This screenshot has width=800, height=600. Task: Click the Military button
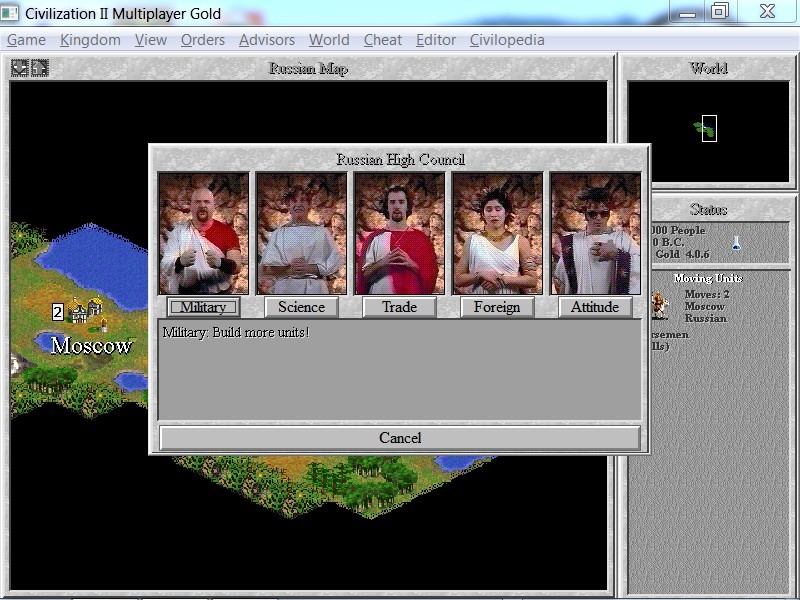tap(204, 307)
